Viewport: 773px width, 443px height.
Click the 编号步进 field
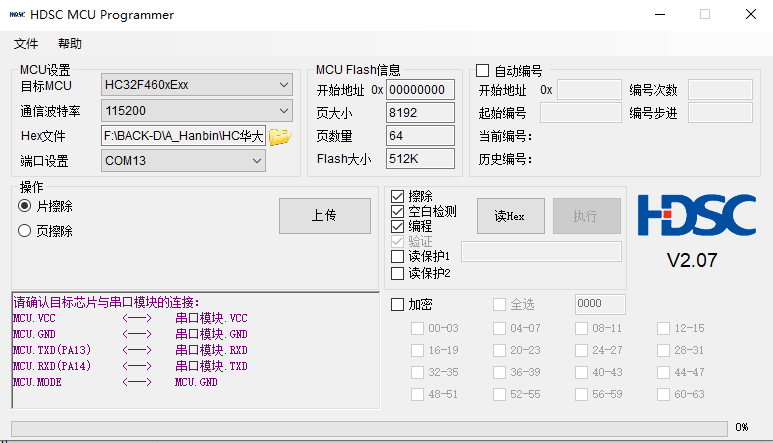click(720, 113)
